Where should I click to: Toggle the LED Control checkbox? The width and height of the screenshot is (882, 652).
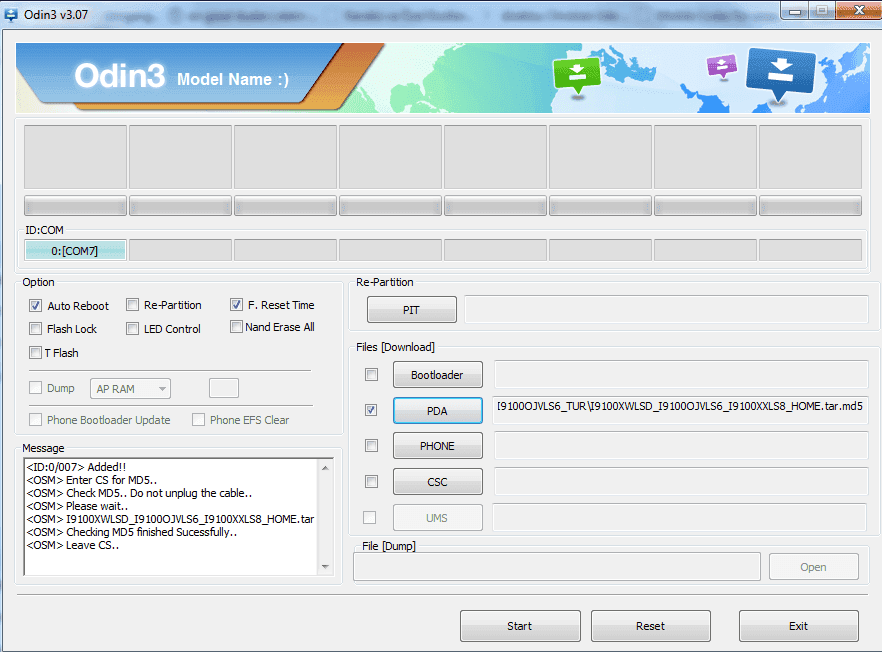(x=133, y=329)
